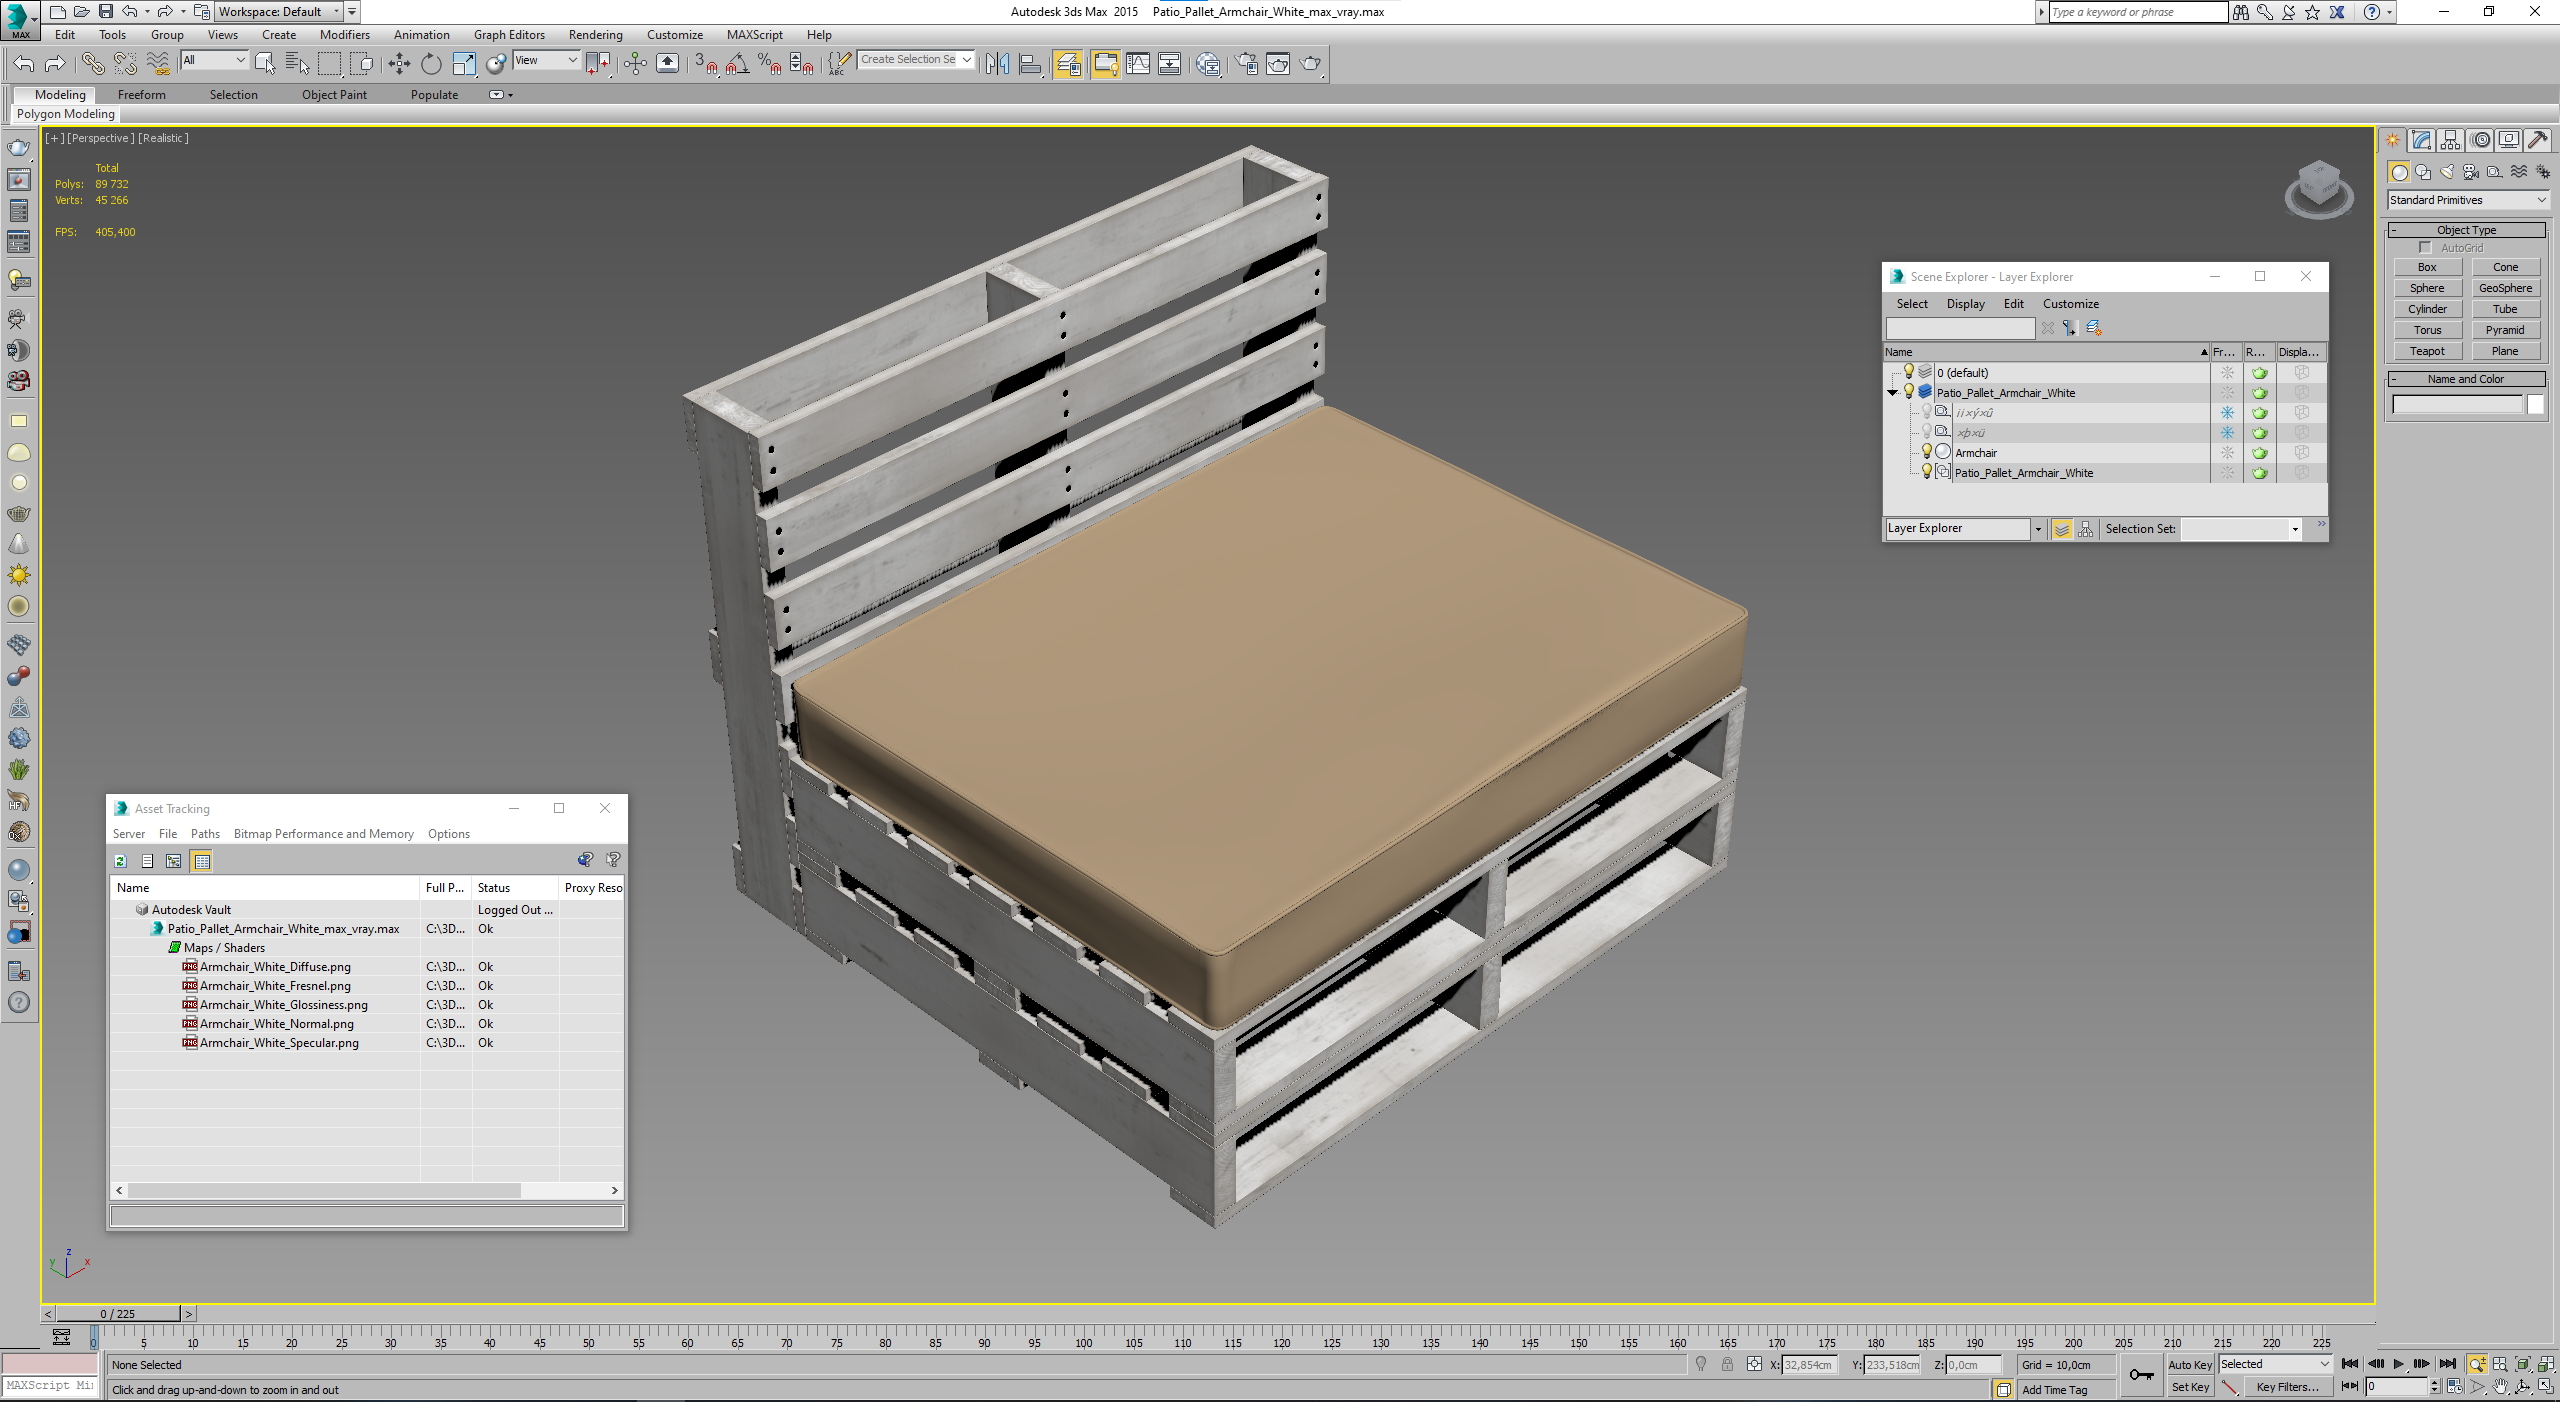Click the Play Animation button
The height and width of the screenshot is (1402, 2560).
coord(2398,1364)
